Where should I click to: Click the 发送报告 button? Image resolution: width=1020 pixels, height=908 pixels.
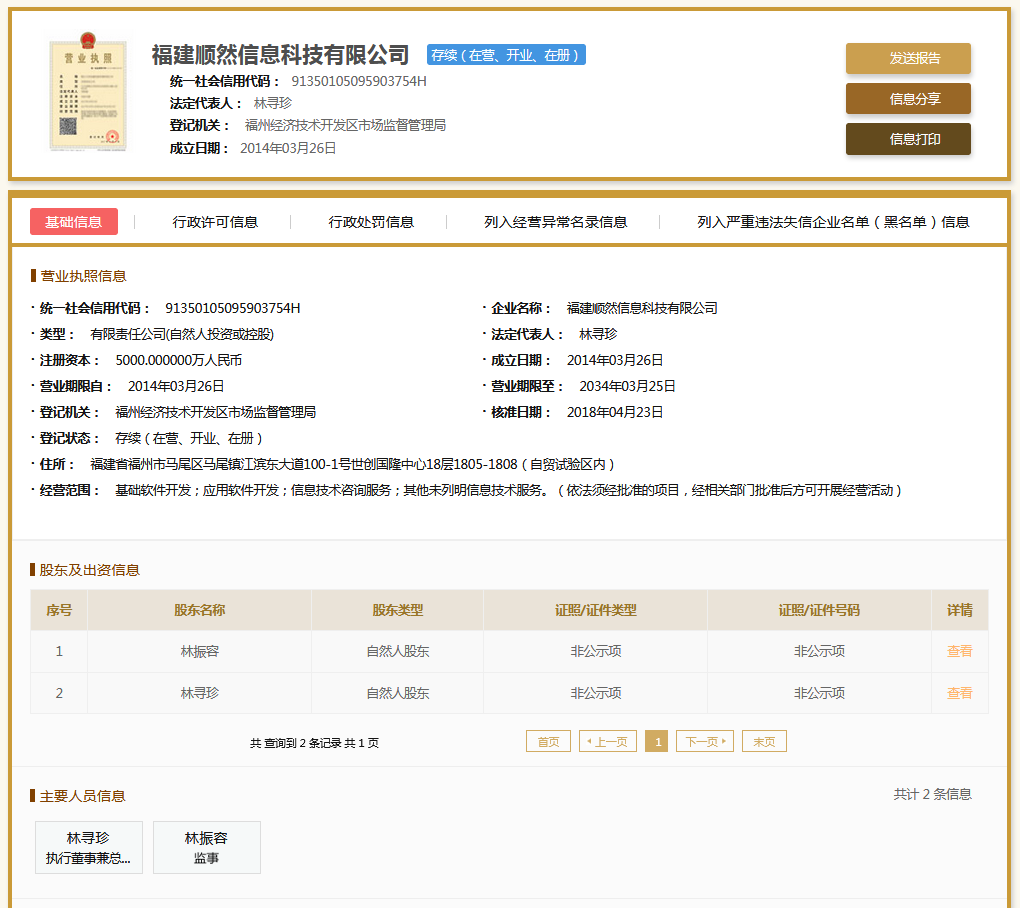[x=908, y=58]
